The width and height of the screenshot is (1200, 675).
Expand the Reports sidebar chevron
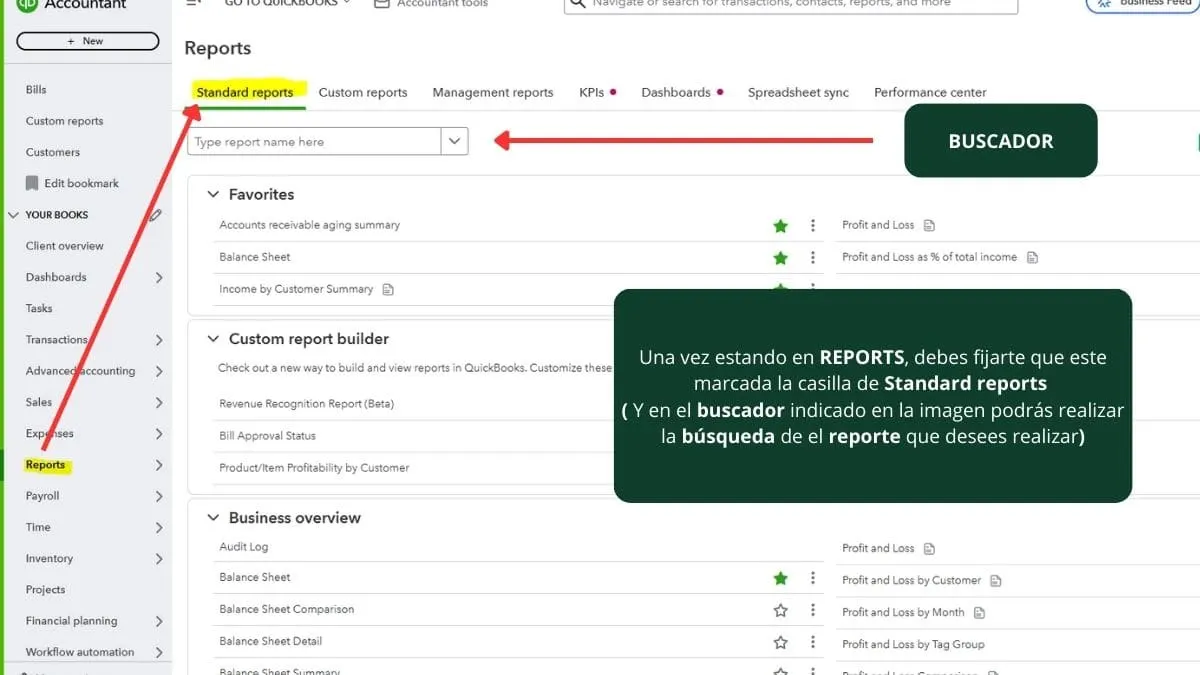(x=159, y=465)
